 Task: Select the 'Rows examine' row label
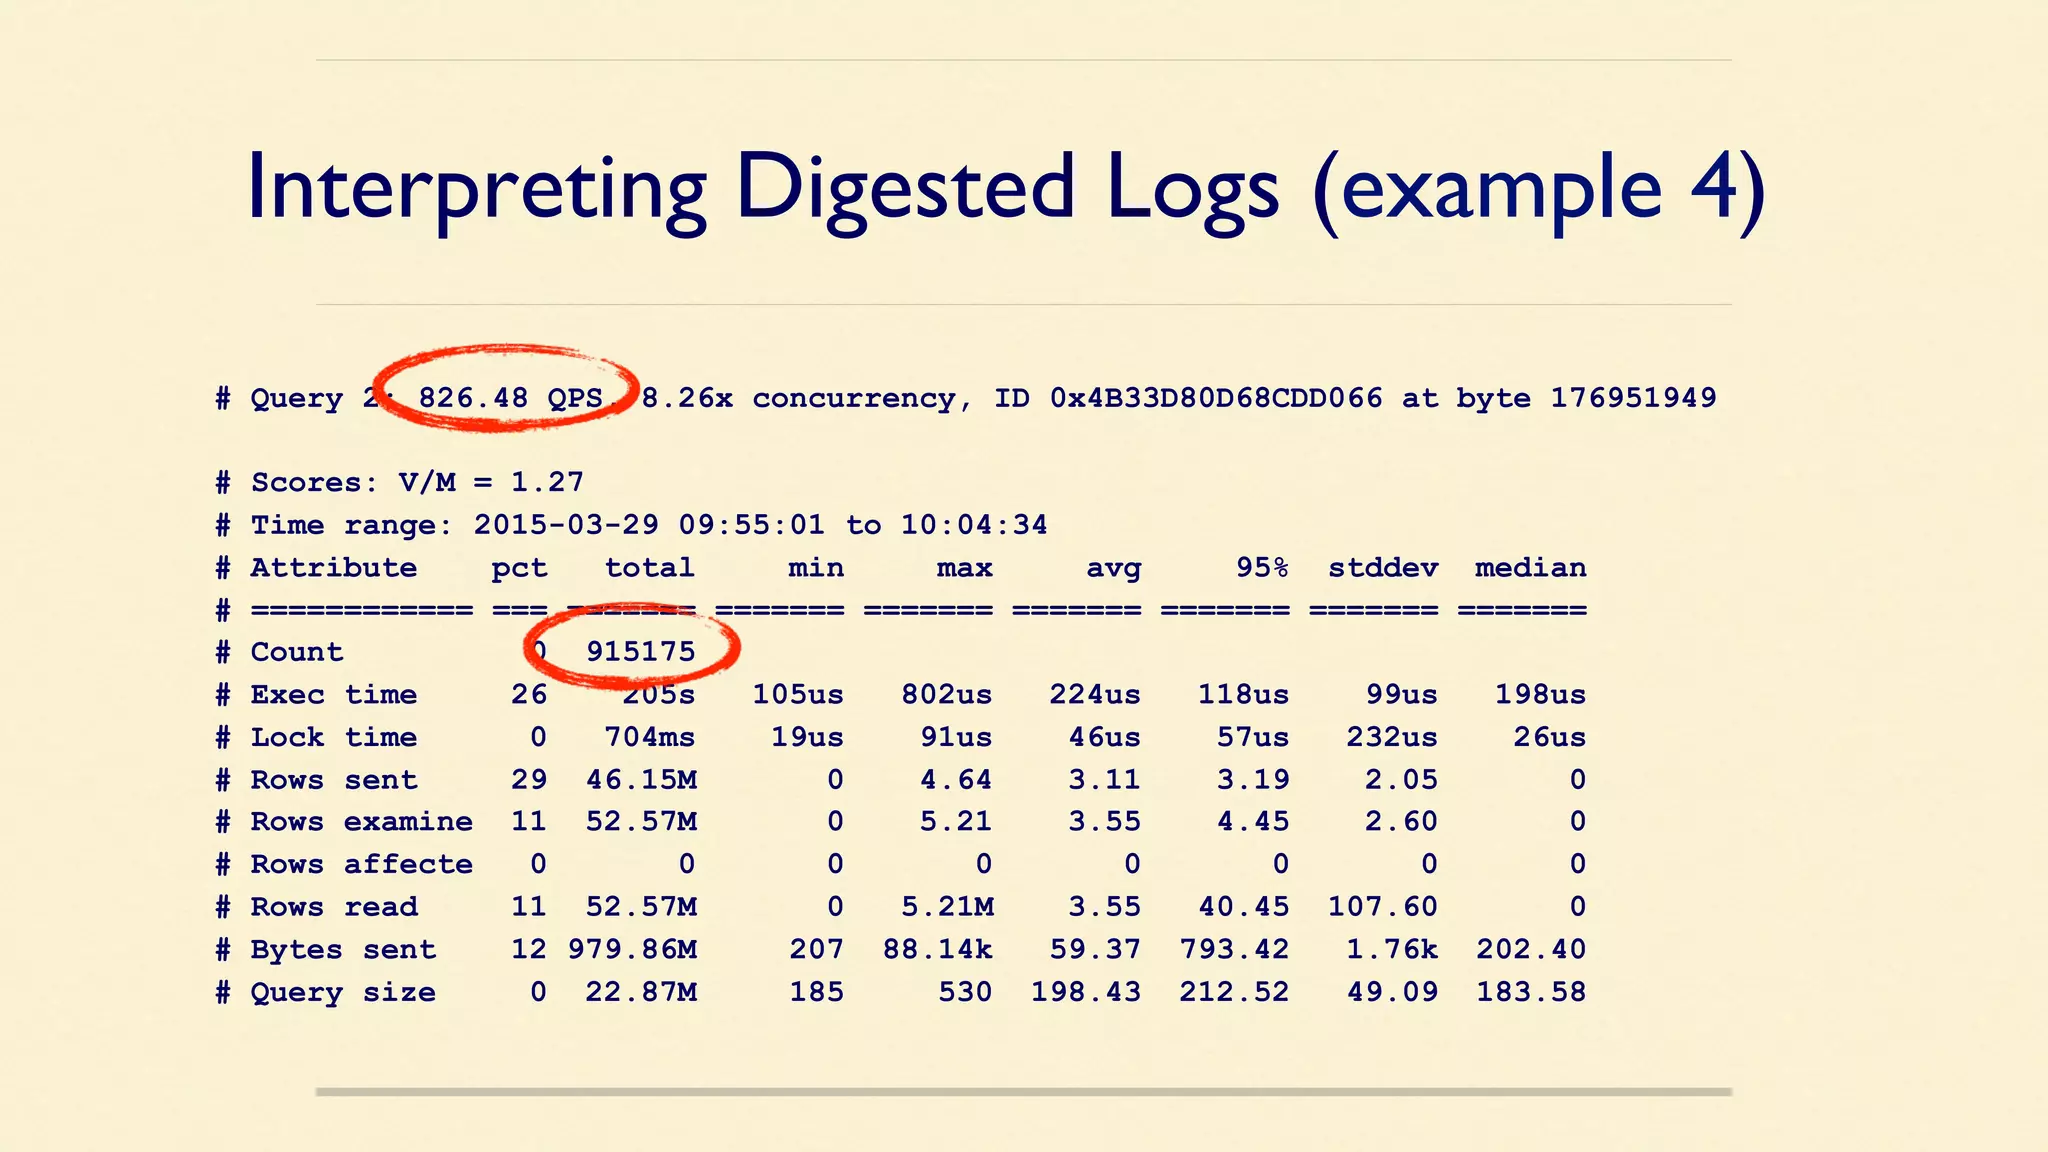pos(362,822)
